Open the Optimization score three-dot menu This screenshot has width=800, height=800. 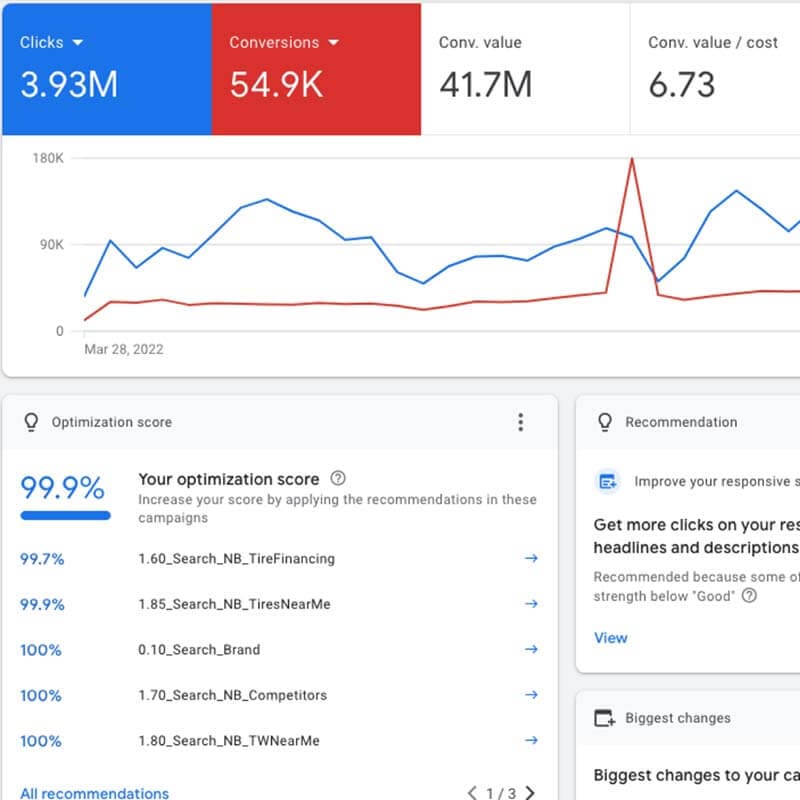tap(520, 422)
